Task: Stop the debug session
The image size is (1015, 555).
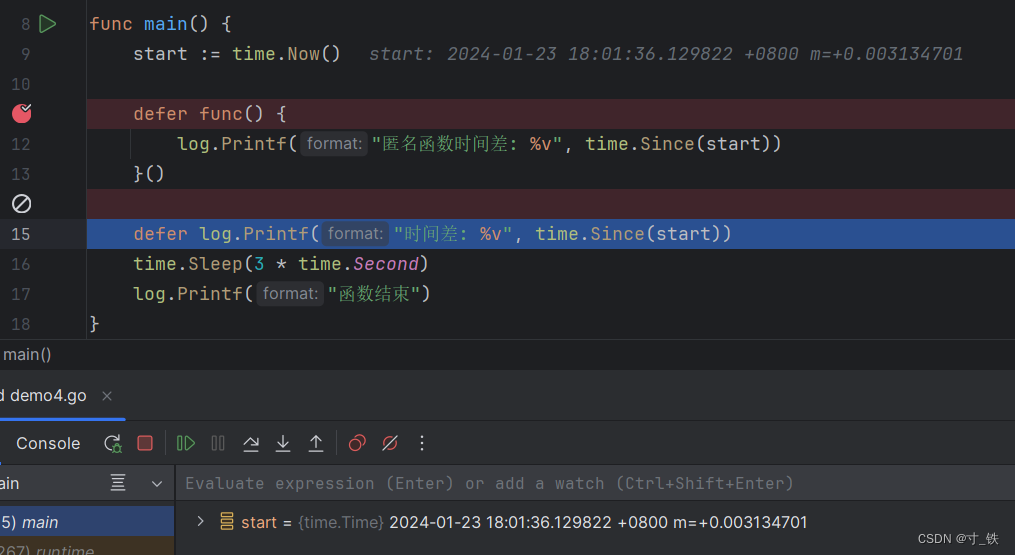Action: pyautogui.click(x=145, y=443)
